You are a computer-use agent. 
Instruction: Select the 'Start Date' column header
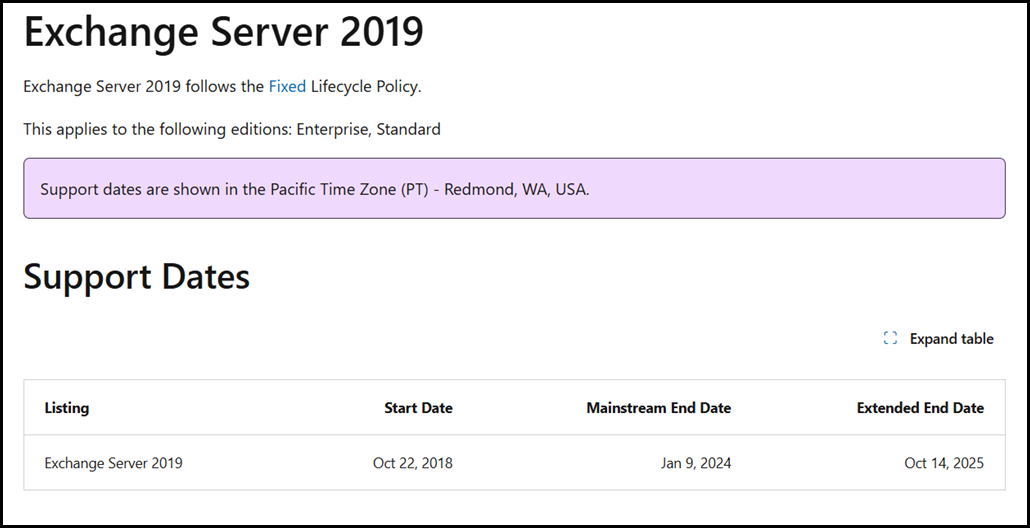click(418, 408)
